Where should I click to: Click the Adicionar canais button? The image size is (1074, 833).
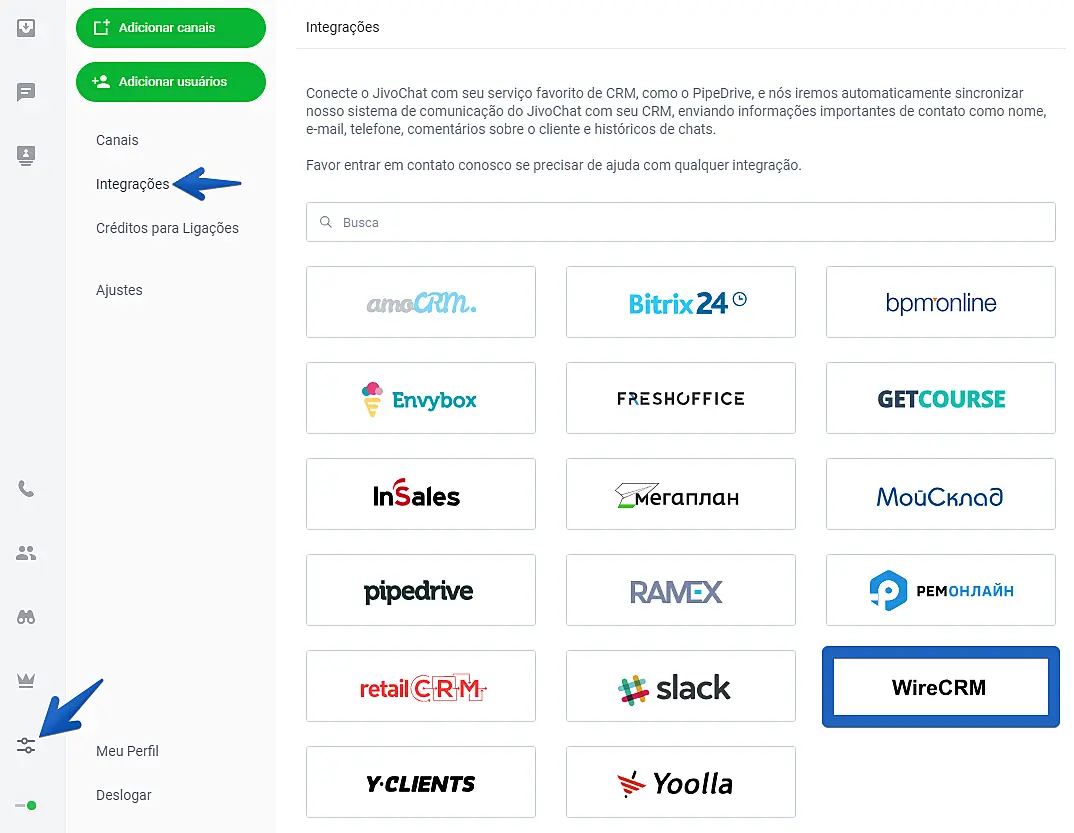pos(171,28)
